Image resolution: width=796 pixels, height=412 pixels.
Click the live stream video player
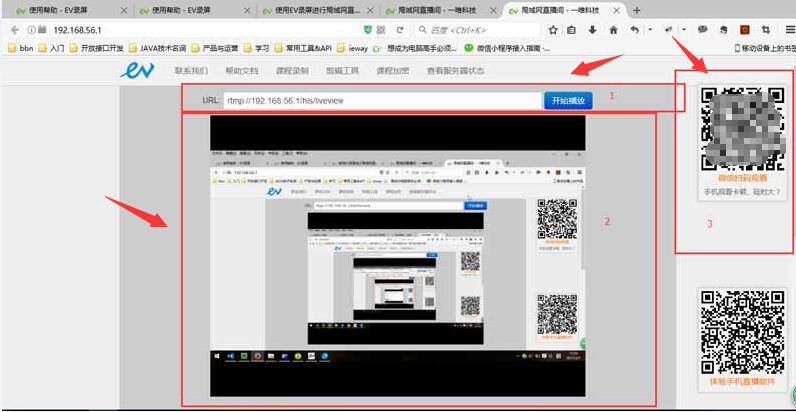pyautogui.click(x=397, y=256)
